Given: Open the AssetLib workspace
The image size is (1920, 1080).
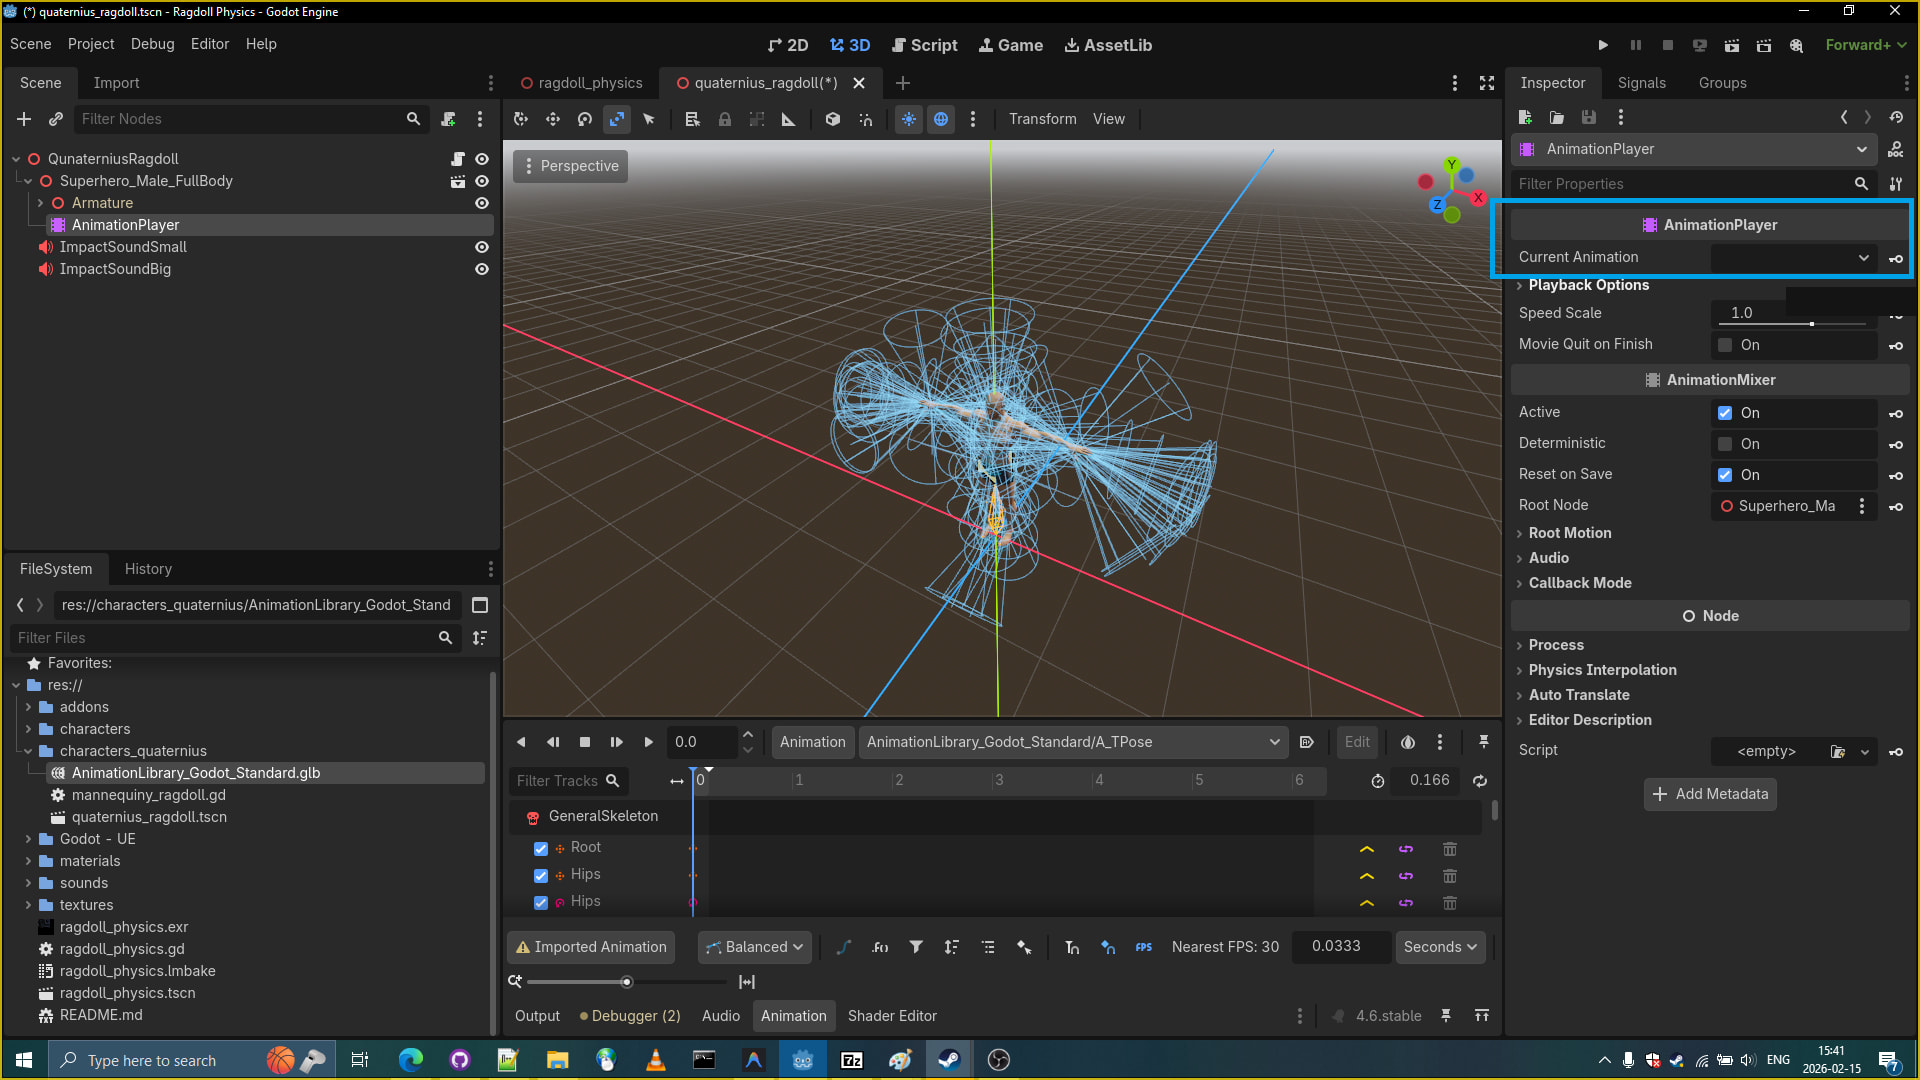Looking at the screenshot, I should click(1108, 45).
